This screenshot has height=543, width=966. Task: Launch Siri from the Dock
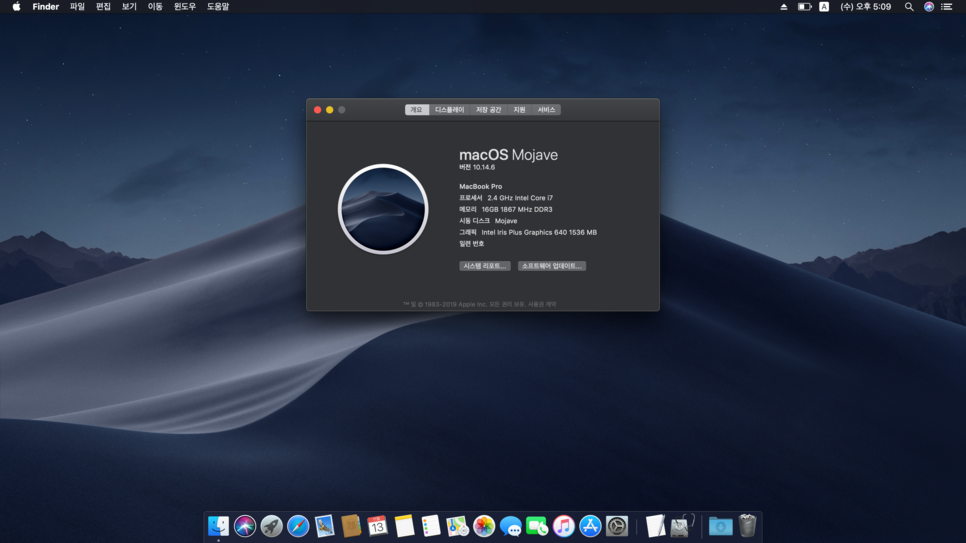click(245, 526)
